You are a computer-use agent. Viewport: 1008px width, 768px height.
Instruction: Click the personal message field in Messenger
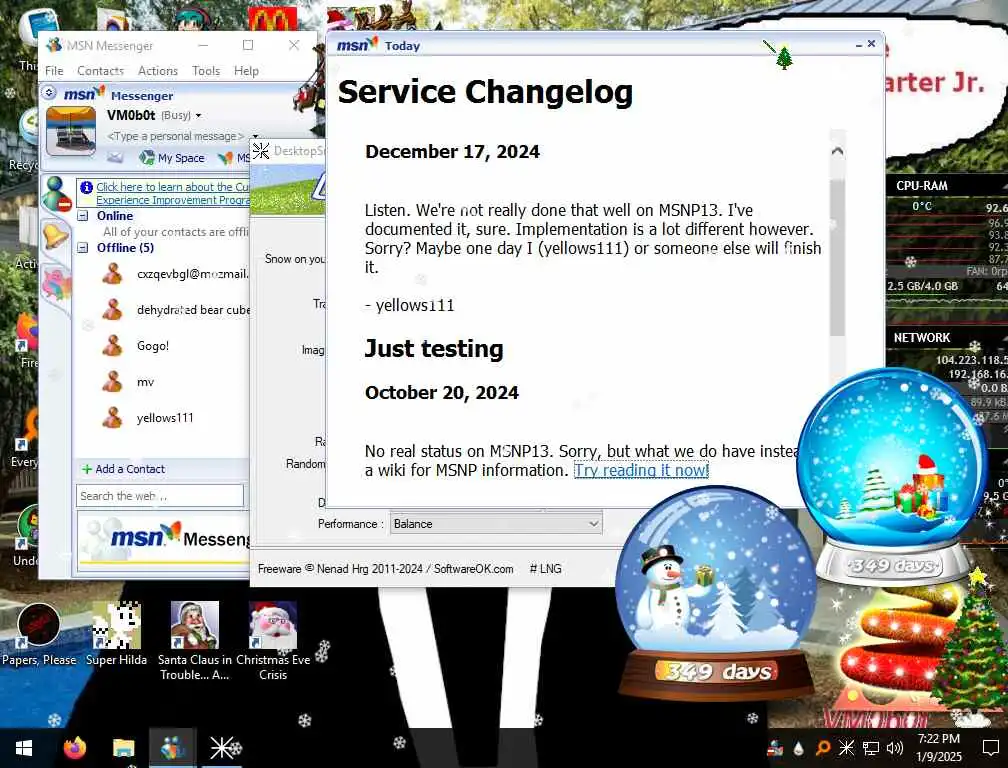(176, 136)
